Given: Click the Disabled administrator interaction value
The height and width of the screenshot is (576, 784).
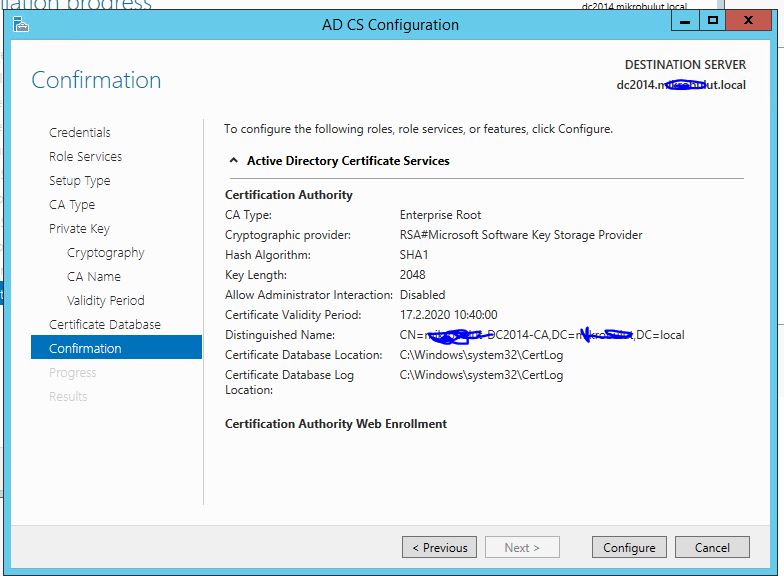Looking at the screenshot, I should pos(422,295).
